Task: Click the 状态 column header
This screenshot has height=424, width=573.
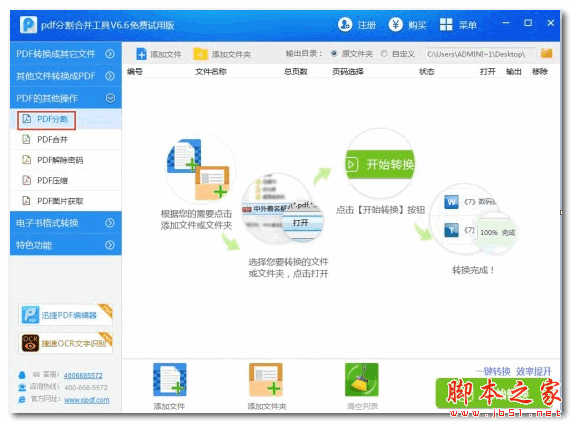Action: click(x=426, y=72)
